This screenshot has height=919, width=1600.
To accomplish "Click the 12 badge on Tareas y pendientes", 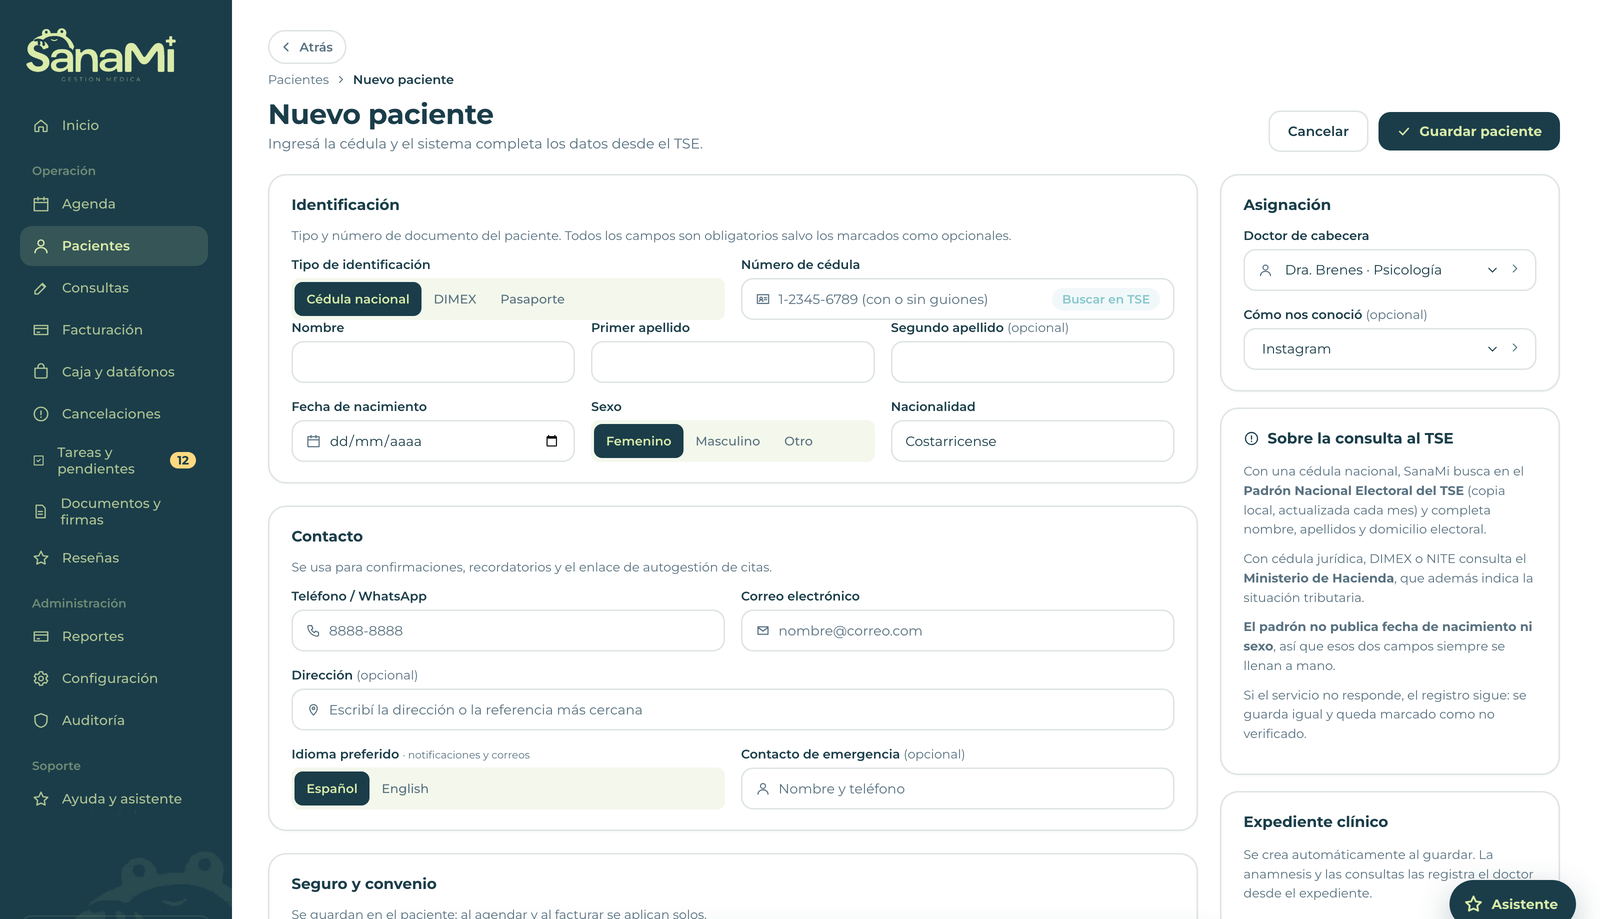I will (183, 460).
